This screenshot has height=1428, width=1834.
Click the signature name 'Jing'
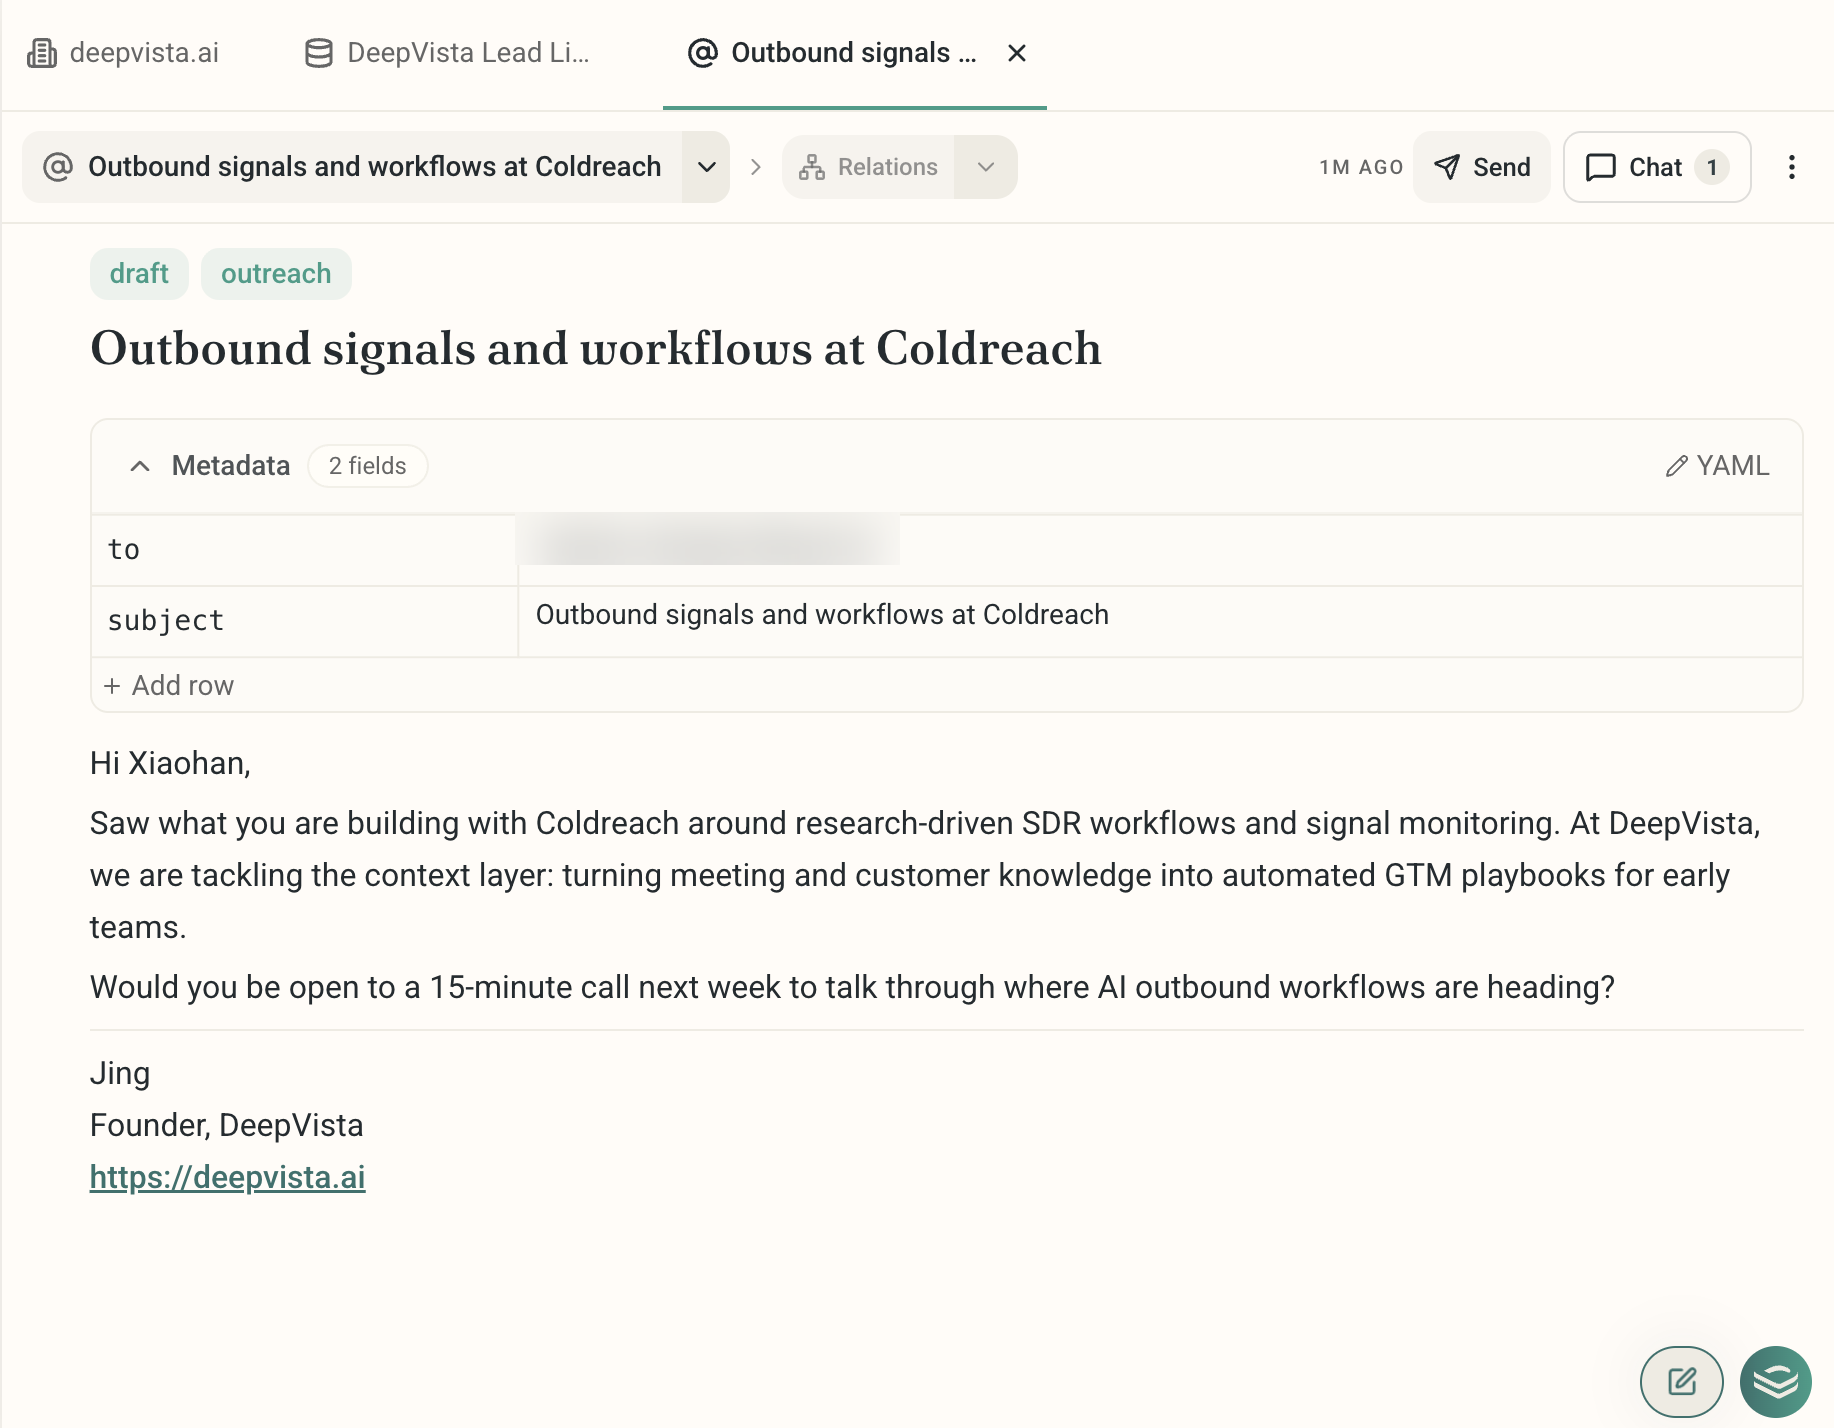[x=120, y=1073]
